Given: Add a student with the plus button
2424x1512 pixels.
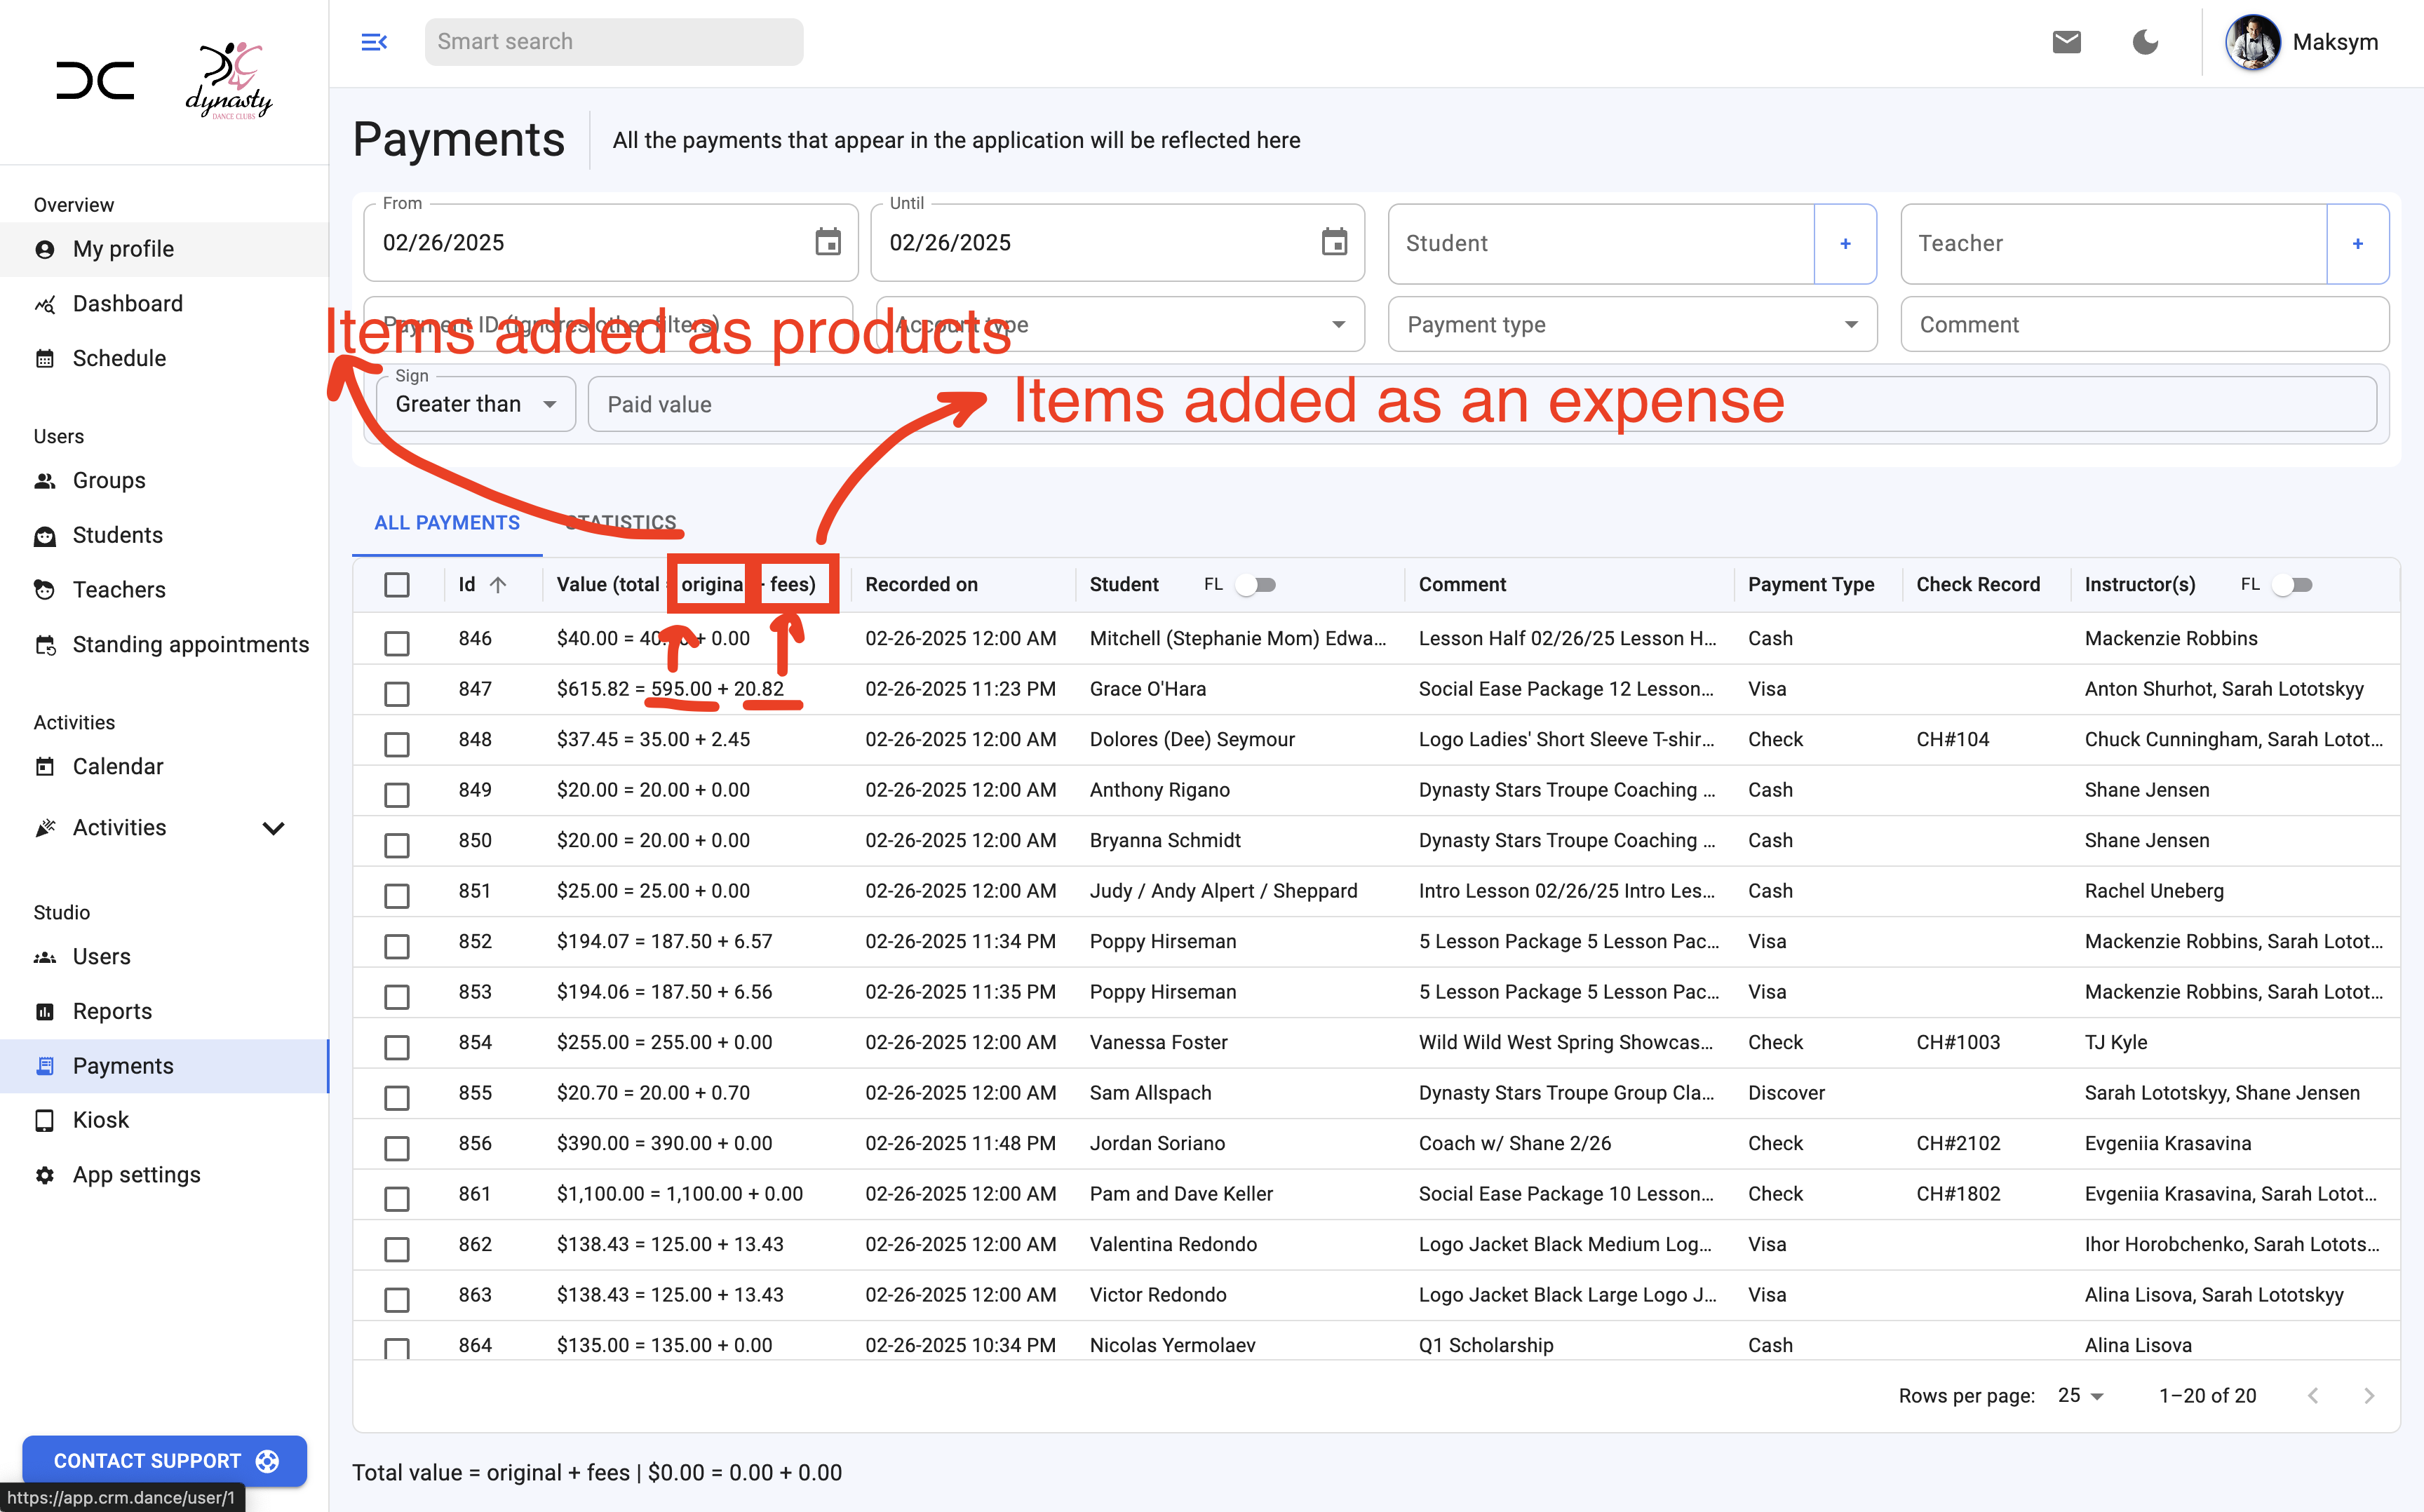Looking at the screenshot, I should point(1845,244).
